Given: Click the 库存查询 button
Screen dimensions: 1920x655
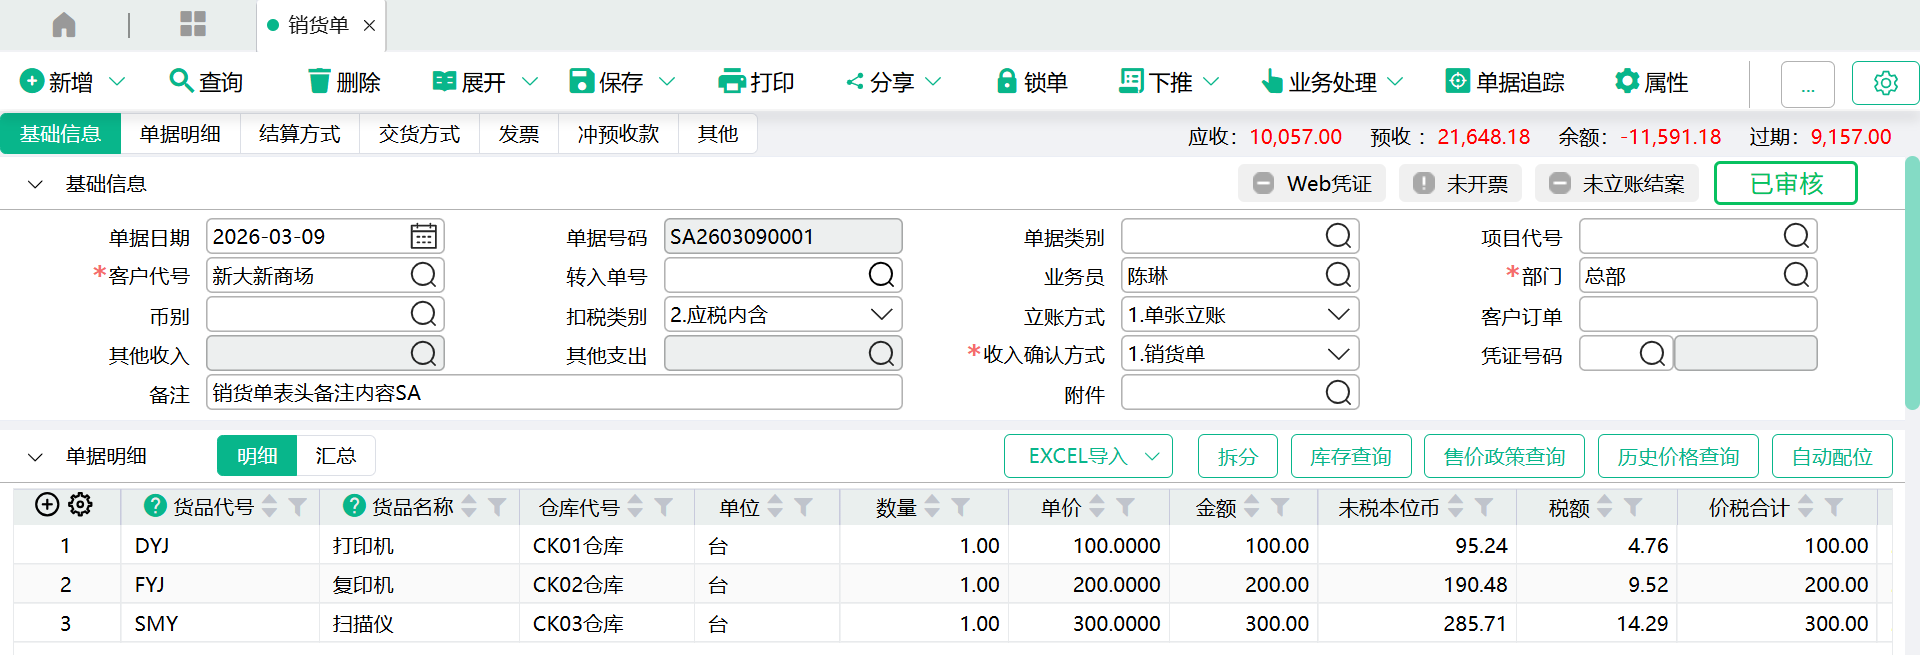Looking at the screenshot, I should (x=1350, y=457).
